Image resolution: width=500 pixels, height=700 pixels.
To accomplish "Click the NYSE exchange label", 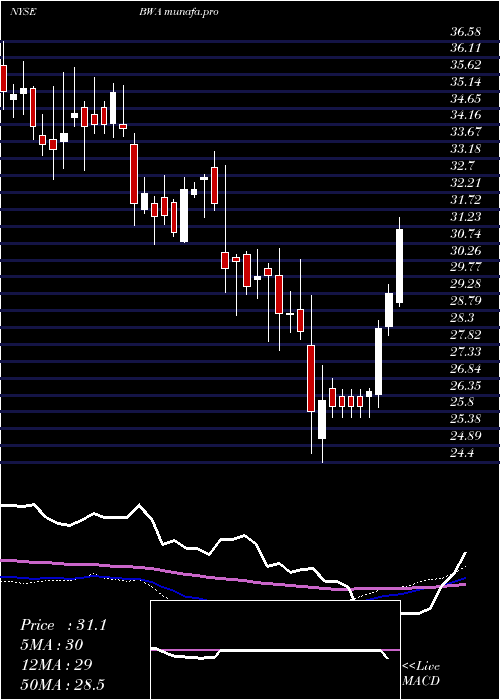I will point(23,12).
